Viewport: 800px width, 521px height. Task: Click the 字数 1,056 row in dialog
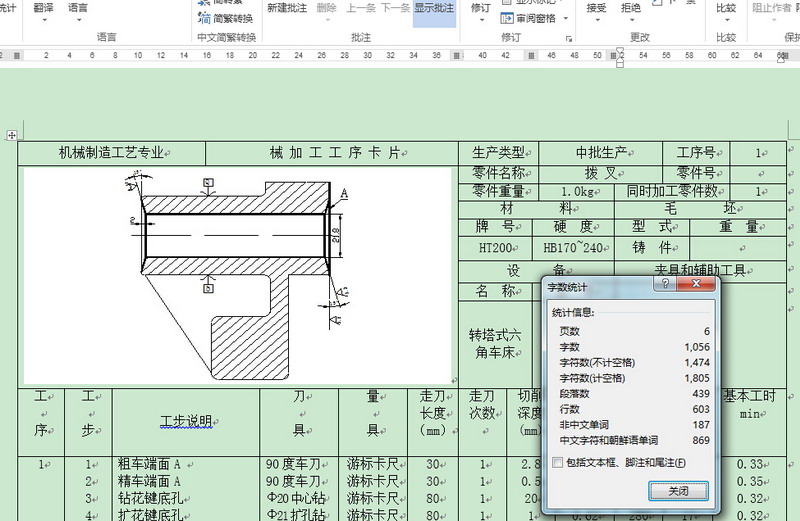pyautogui.click(x=634, y=347)
